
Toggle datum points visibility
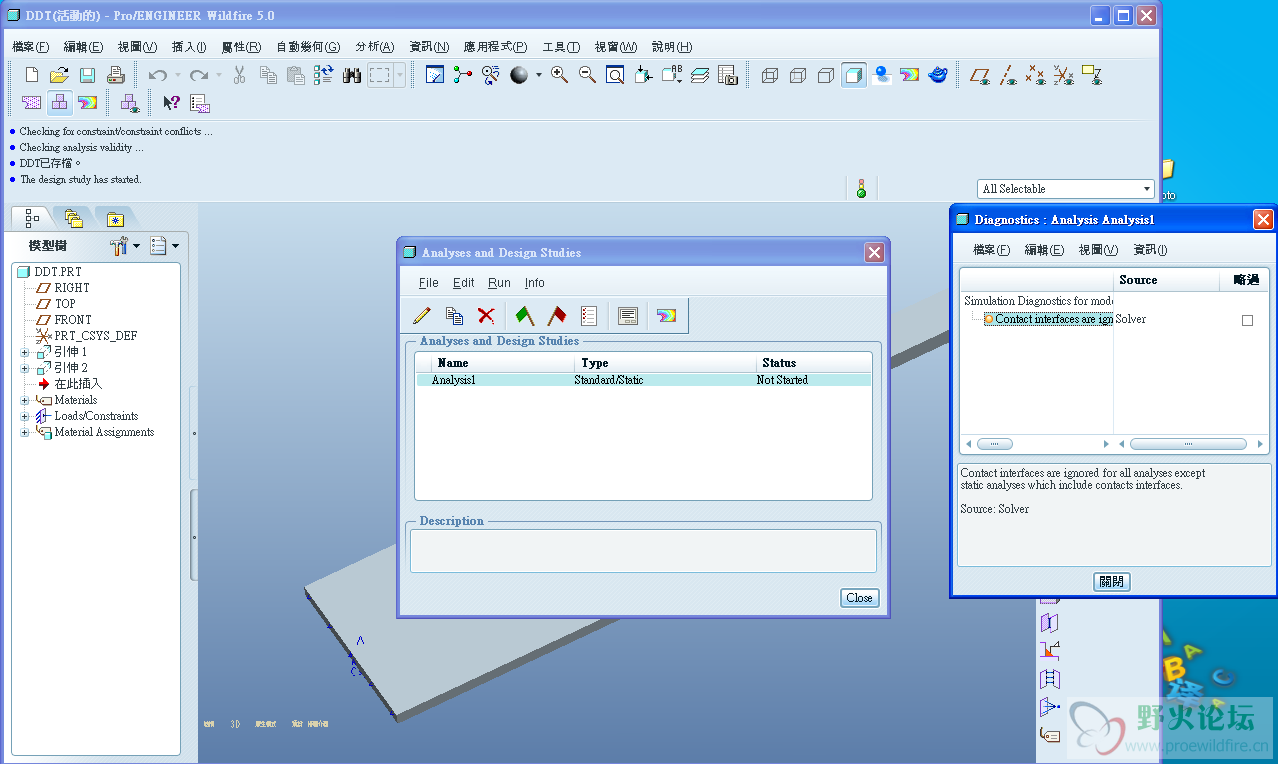[1036, 75]
